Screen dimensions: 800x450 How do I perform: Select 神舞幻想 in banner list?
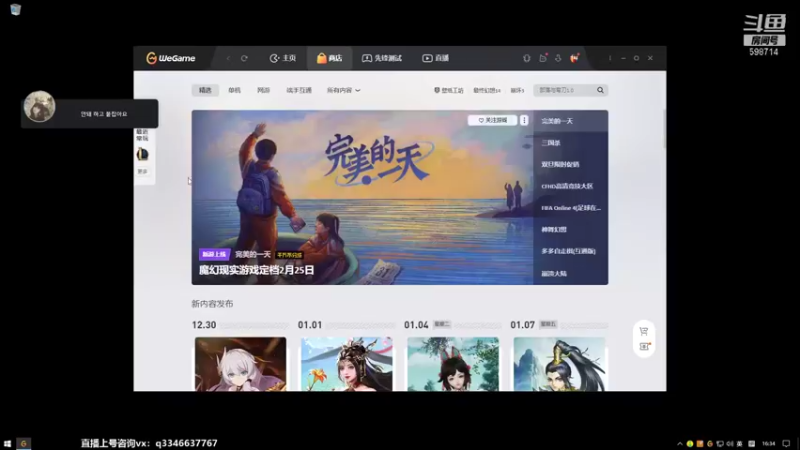tap(570, 230)
